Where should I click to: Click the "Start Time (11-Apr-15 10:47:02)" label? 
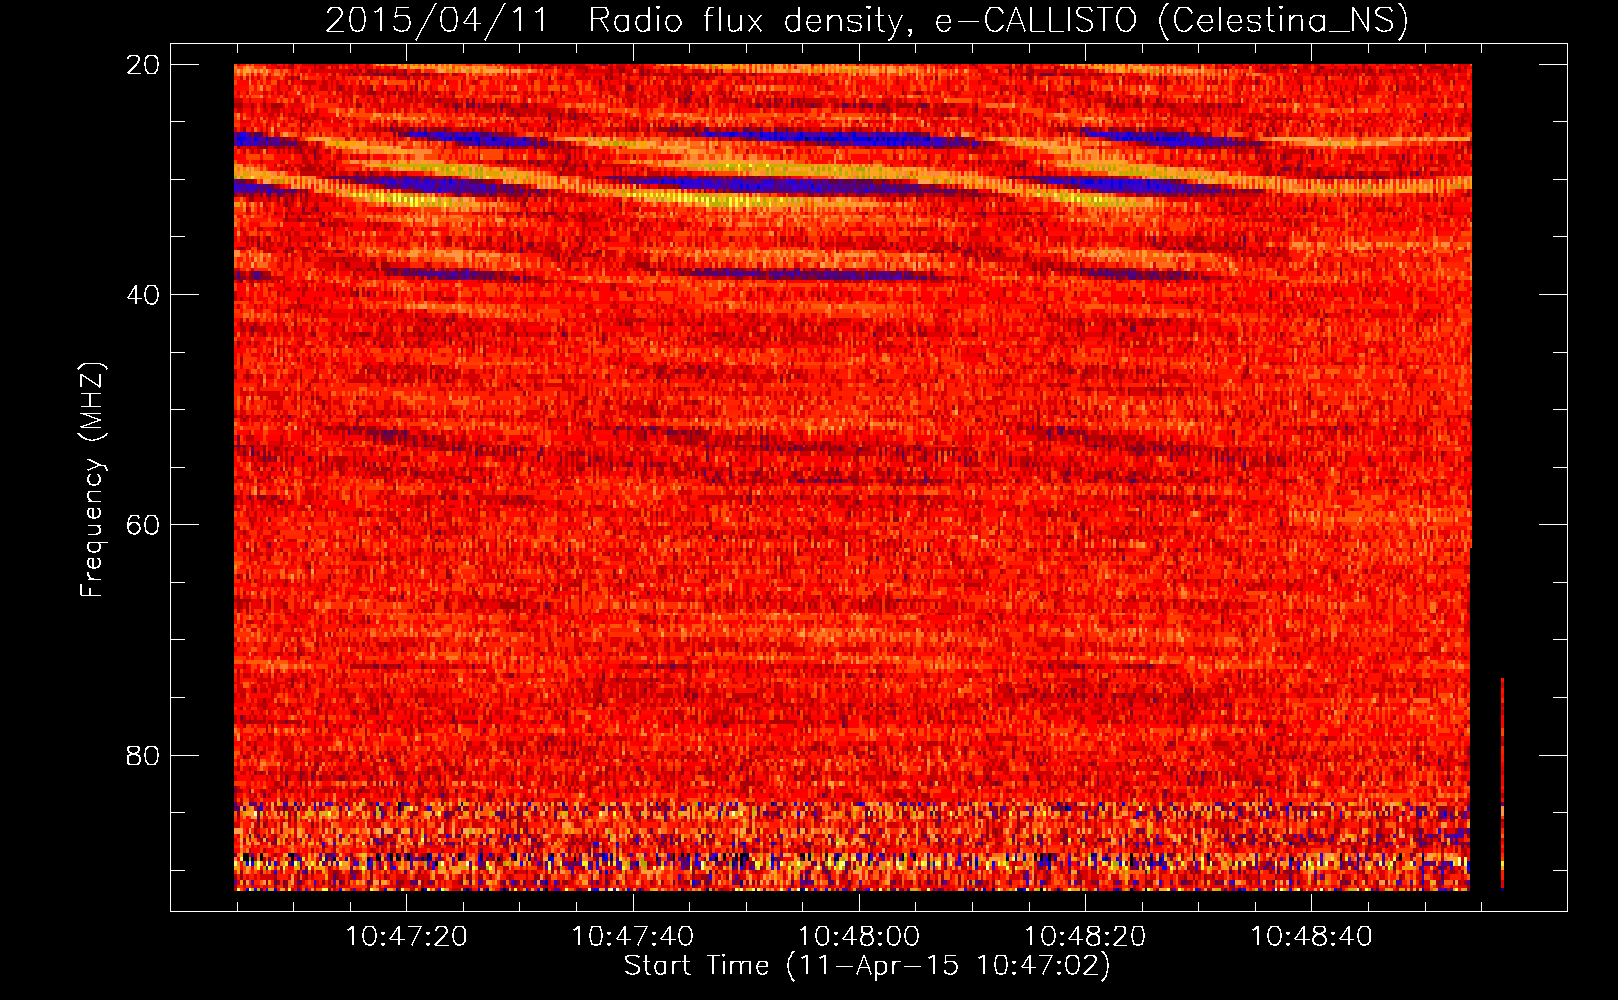pos(867,966)
